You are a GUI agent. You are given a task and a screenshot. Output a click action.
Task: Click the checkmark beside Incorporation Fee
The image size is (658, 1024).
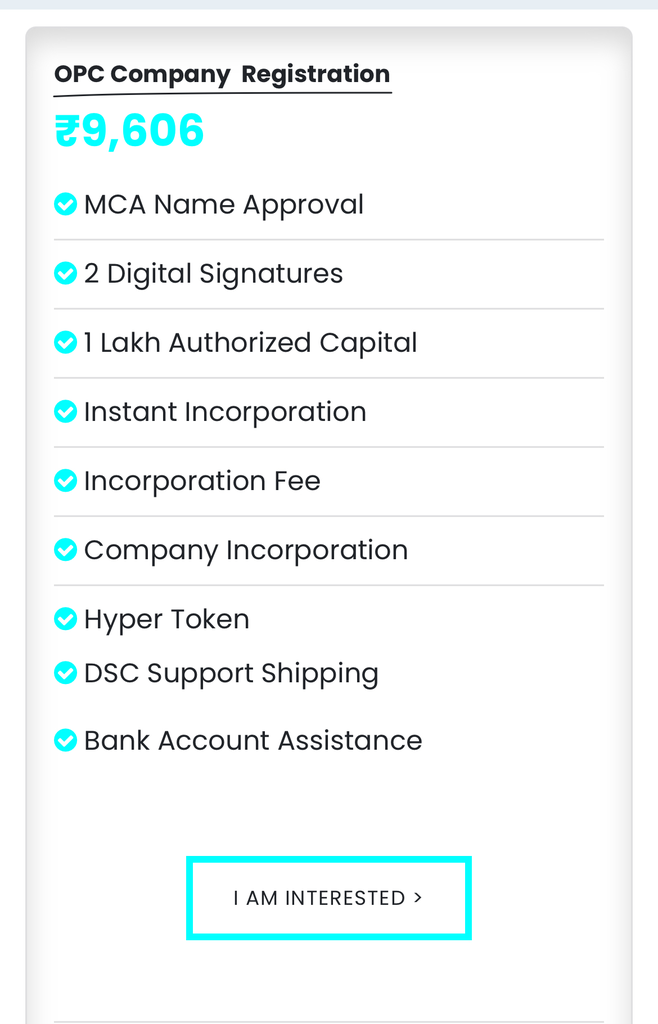[65, 480]
